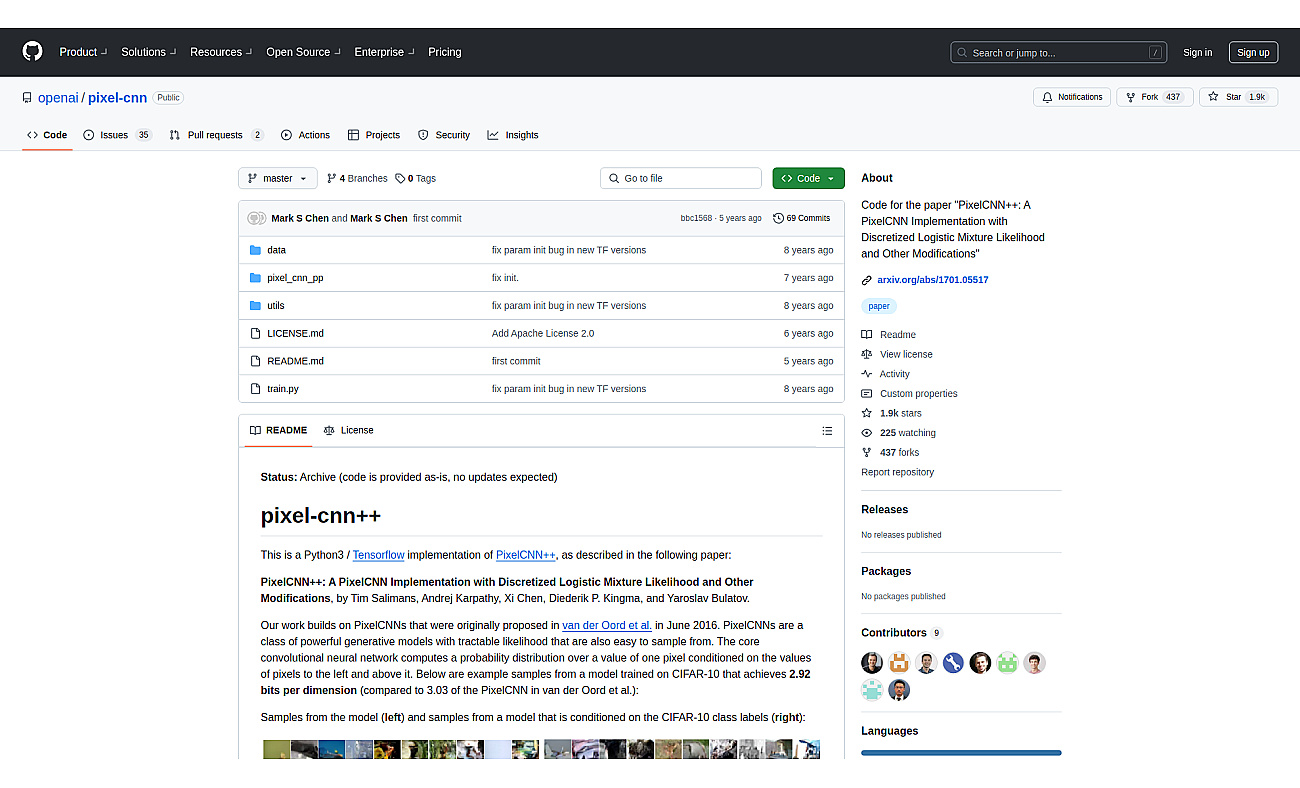The width and height of the screenshot is (1300, 788).
Task: Open the bbc1568 commit hash
Action: (696, 218)
